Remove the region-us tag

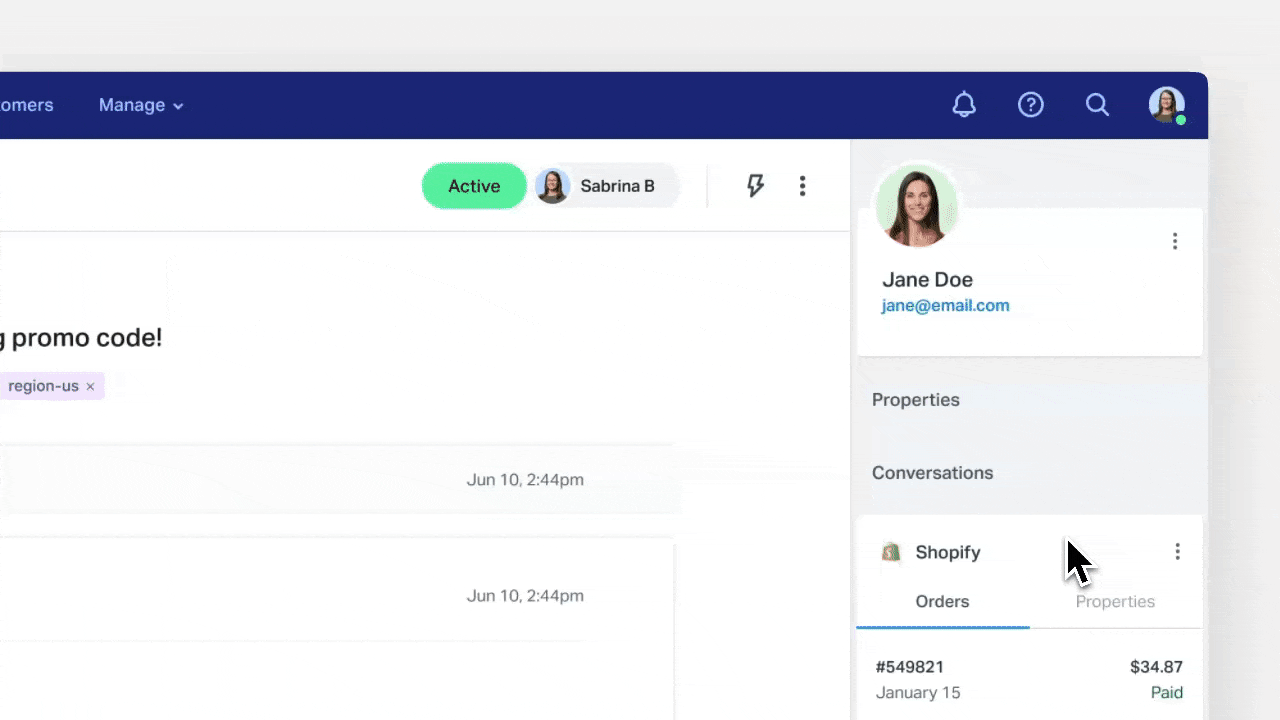[90, 386]
